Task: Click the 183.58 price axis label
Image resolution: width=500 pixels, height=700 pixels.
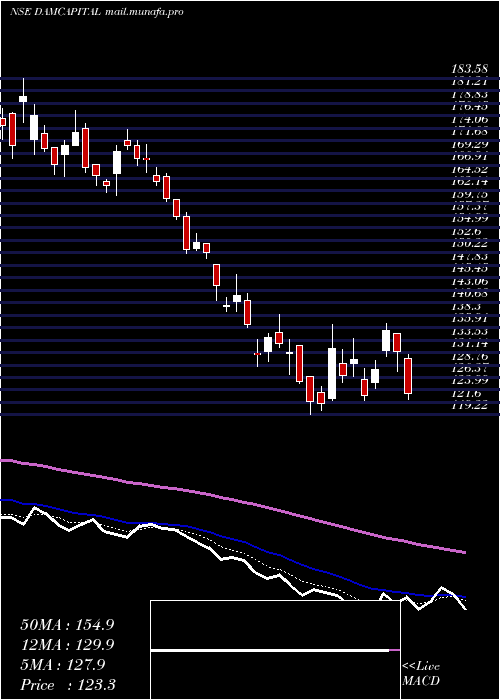Action: click(470, 69)
